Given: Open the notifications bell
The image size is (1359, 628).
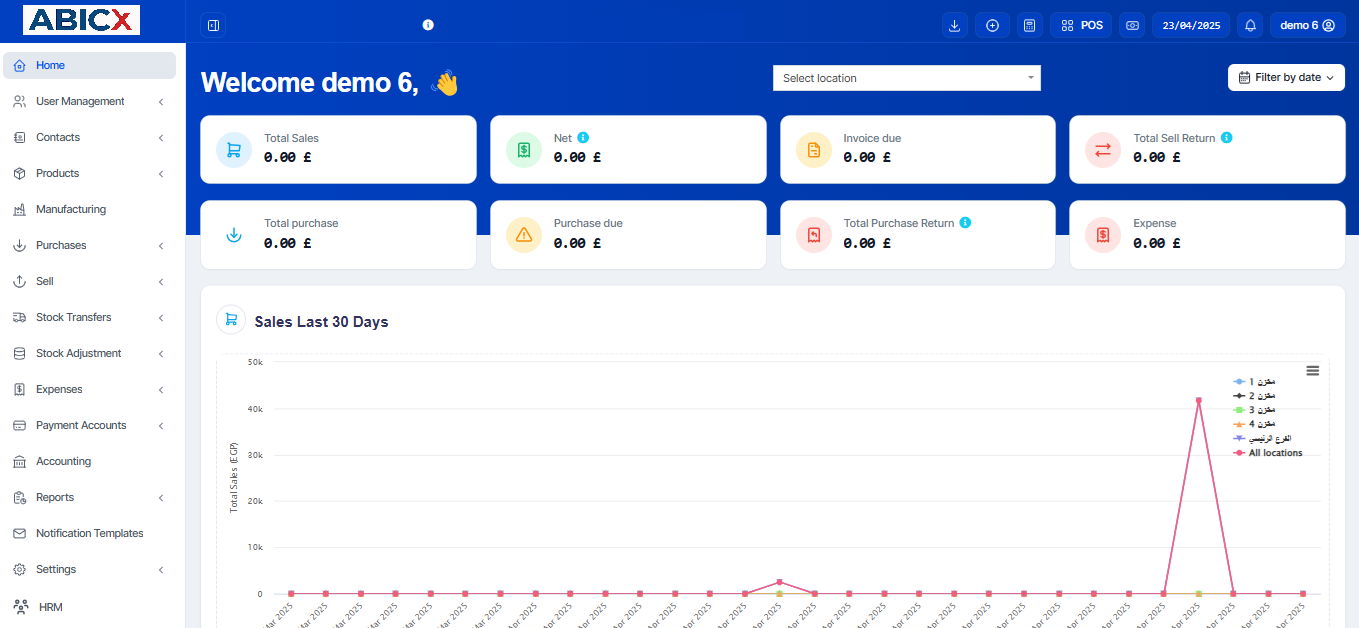Looking at the screenshot, I should [1249, 25].
